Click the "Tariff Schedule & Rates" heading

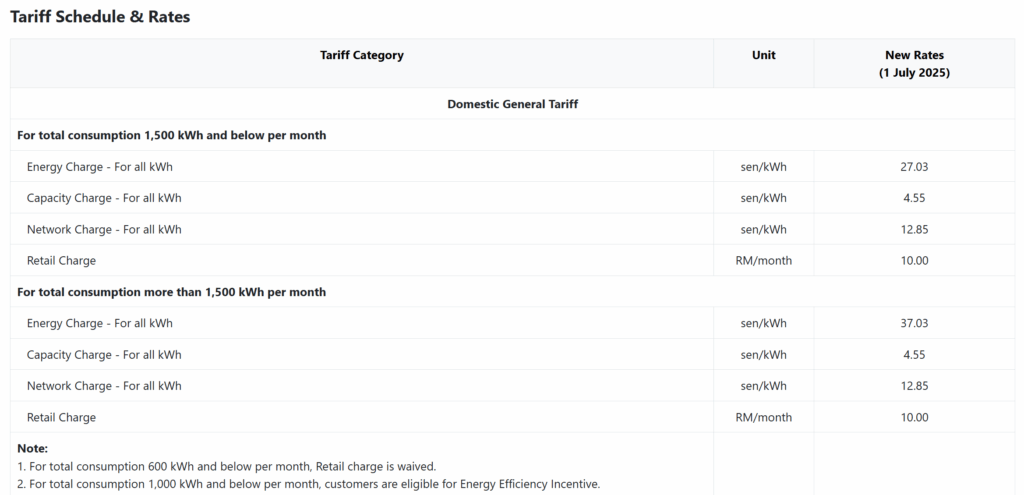100,17
